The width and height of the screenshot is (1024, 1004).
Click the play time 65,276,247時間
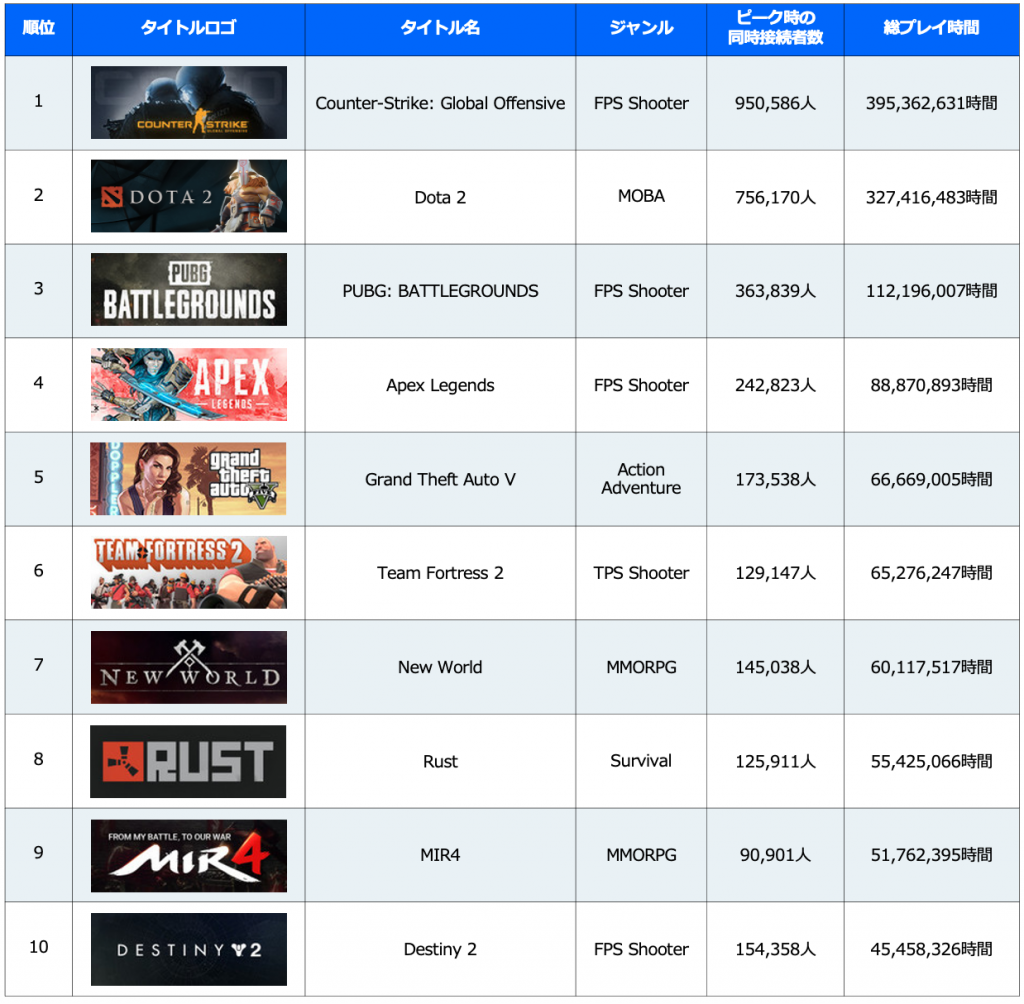click(931, 573)
